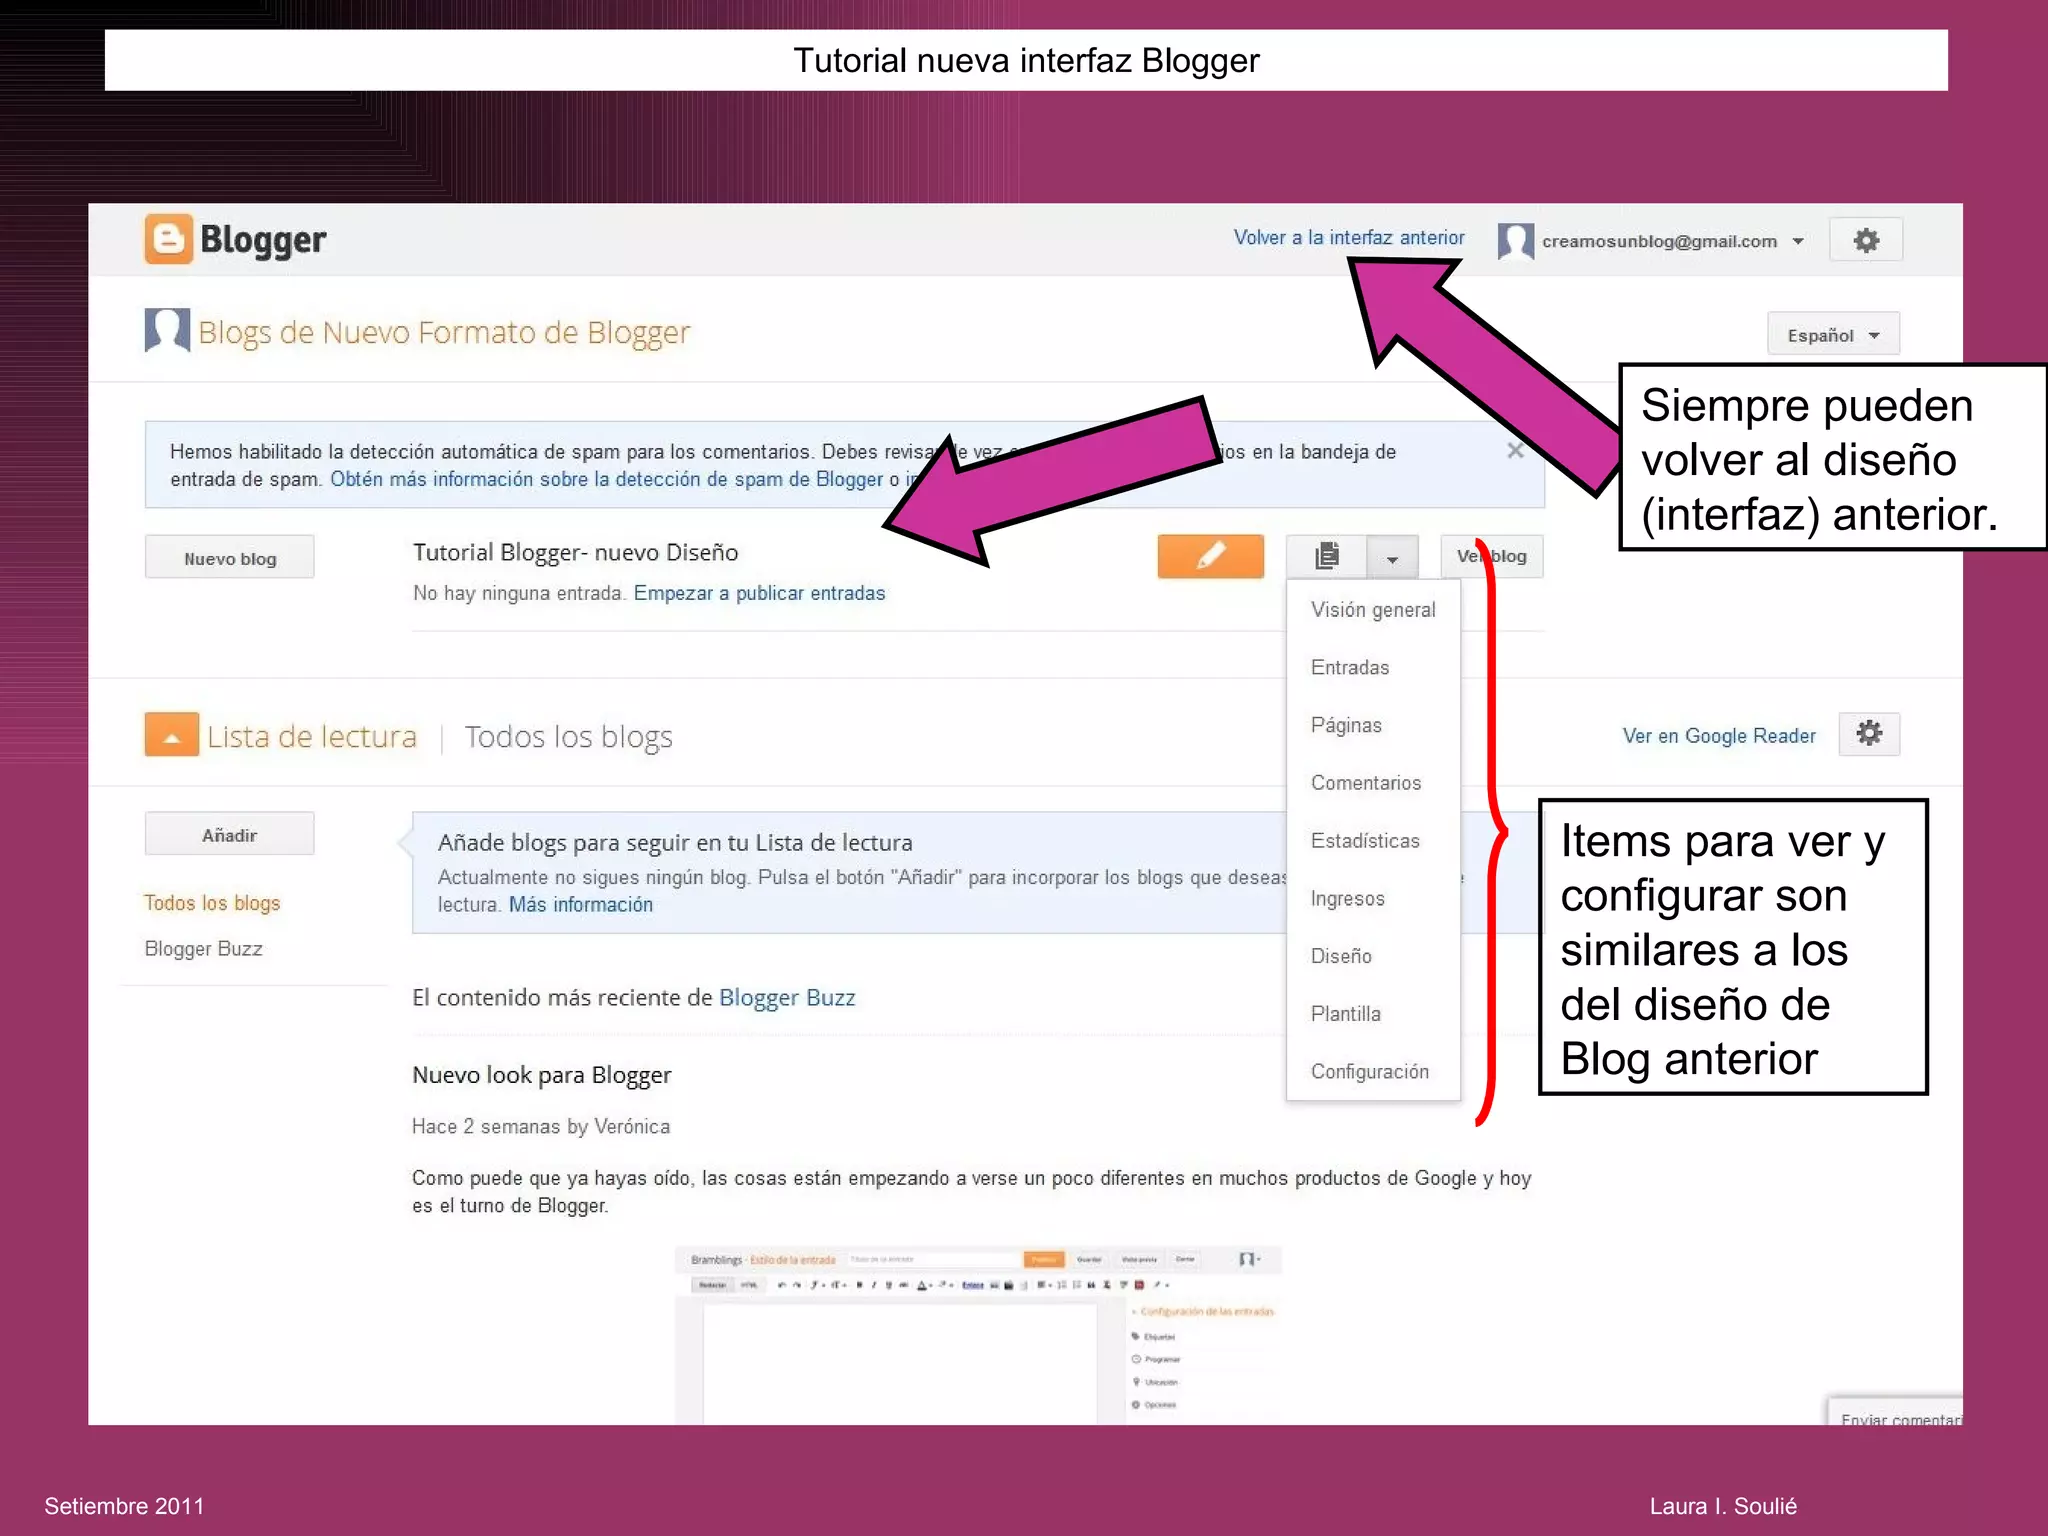Expand the blog options dropdown arrow
The width and height of the screenshot is (2048, 1536).
pos(1392,557)
